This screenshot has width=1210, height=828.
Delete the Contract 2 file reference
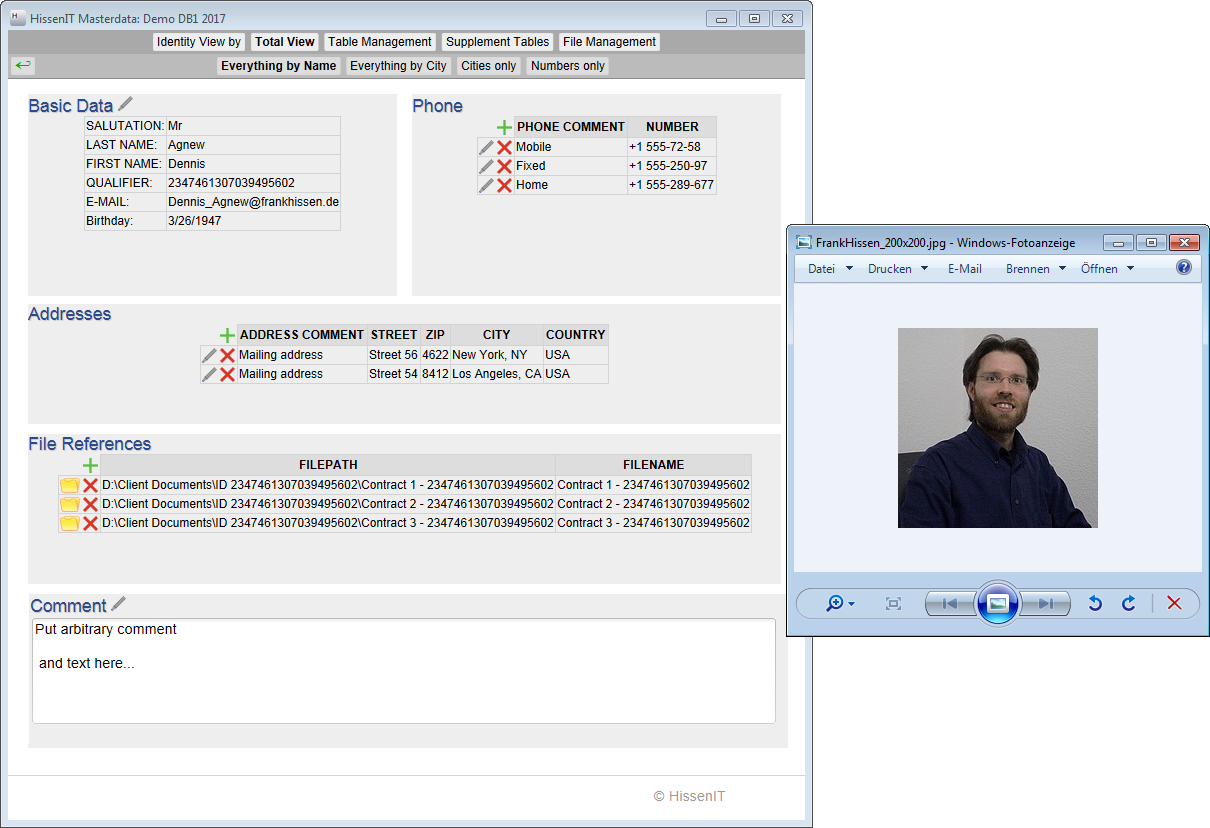click(90, 504)
